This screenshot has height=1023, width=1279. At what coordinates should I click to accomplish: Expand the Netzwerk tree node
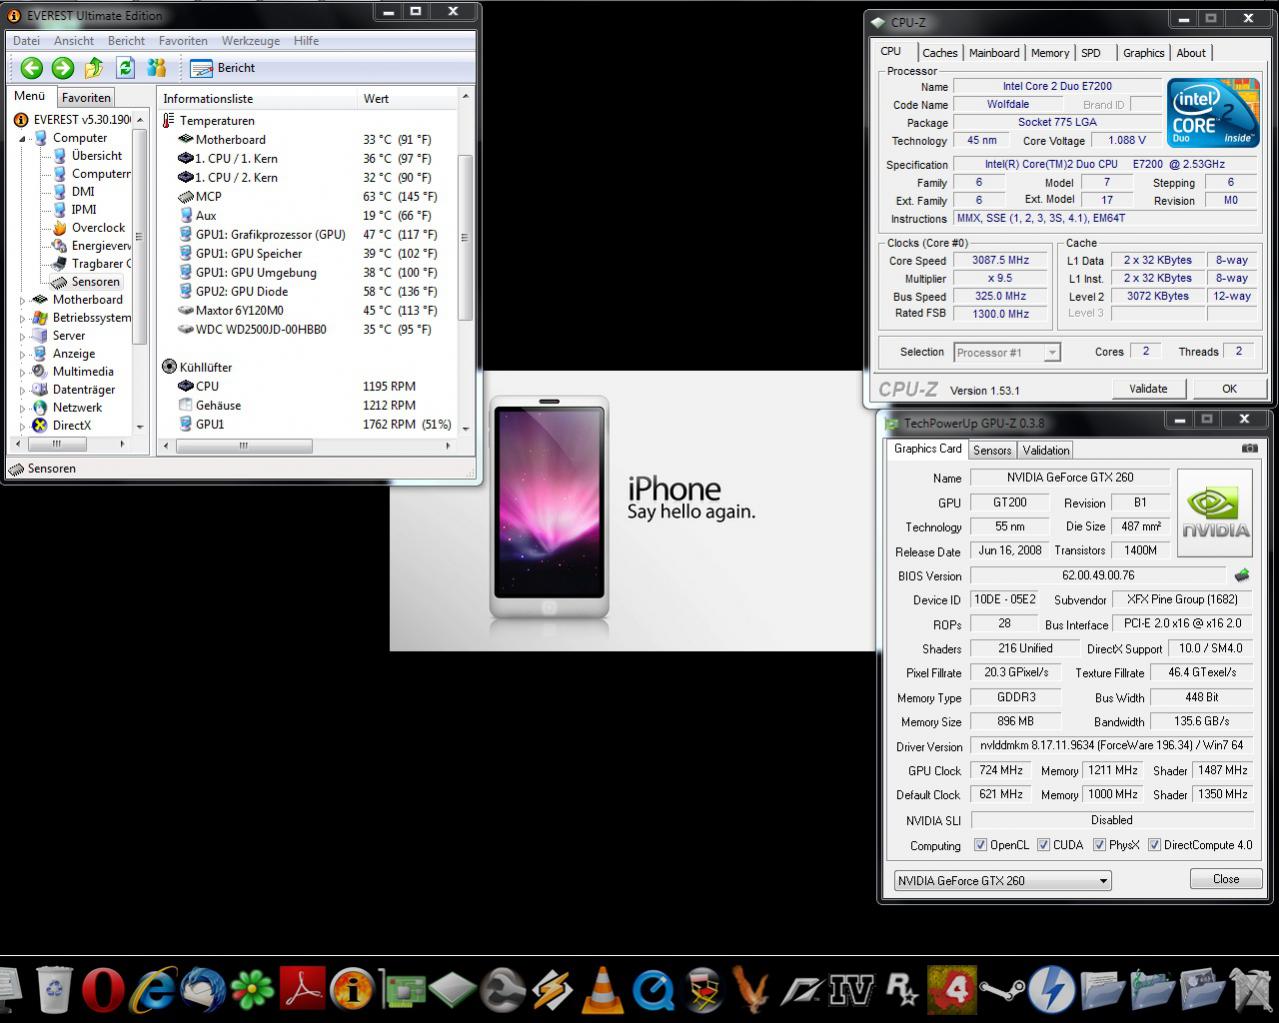[23, 408]
